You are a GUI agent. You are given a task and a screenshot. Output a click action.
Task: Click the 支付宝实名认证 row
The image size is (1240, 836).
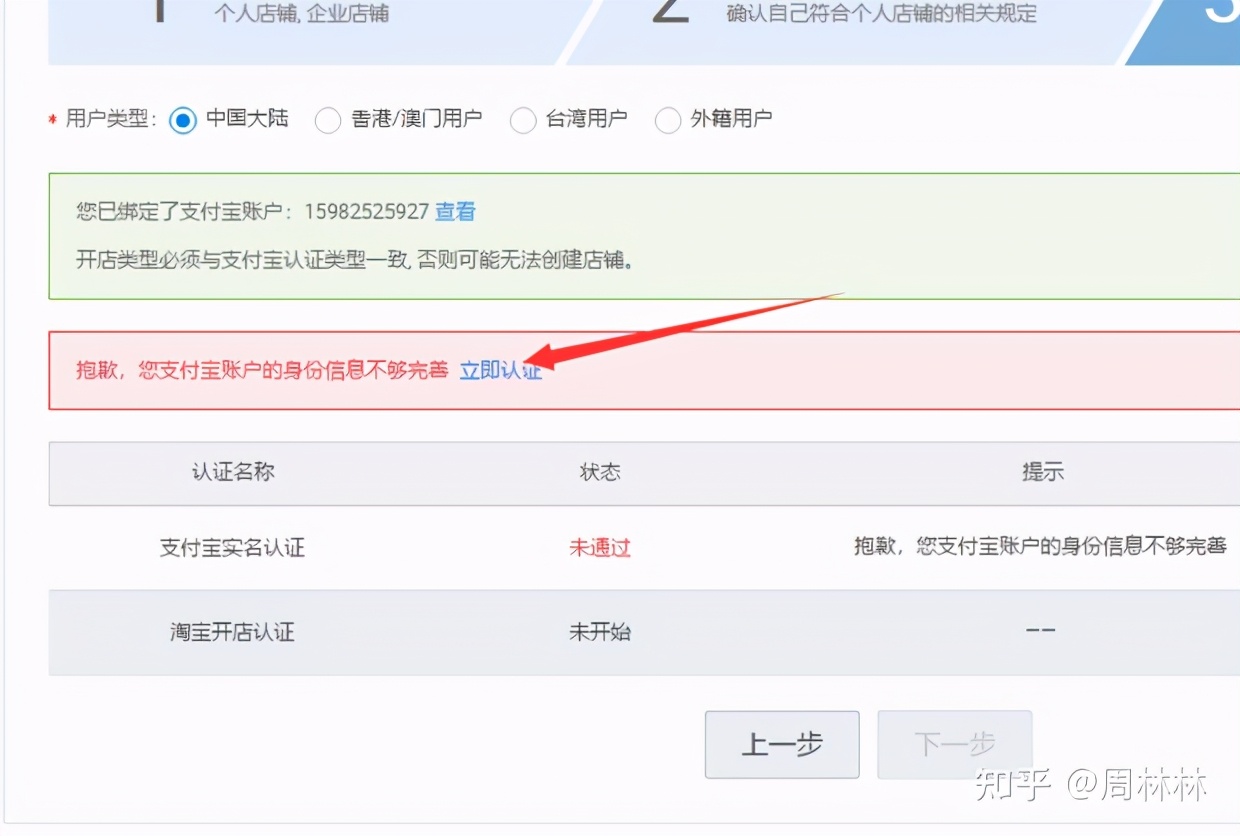click(232, 548)
